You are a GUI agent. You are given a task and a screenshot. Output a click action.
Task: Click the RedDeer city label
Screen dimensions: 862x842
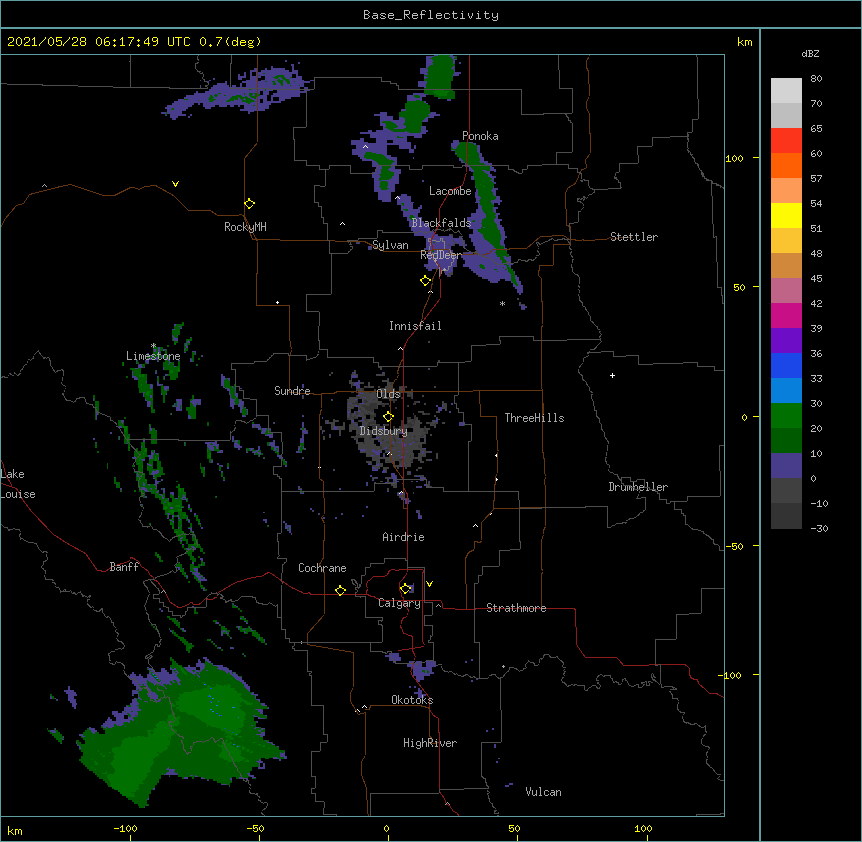441,255
